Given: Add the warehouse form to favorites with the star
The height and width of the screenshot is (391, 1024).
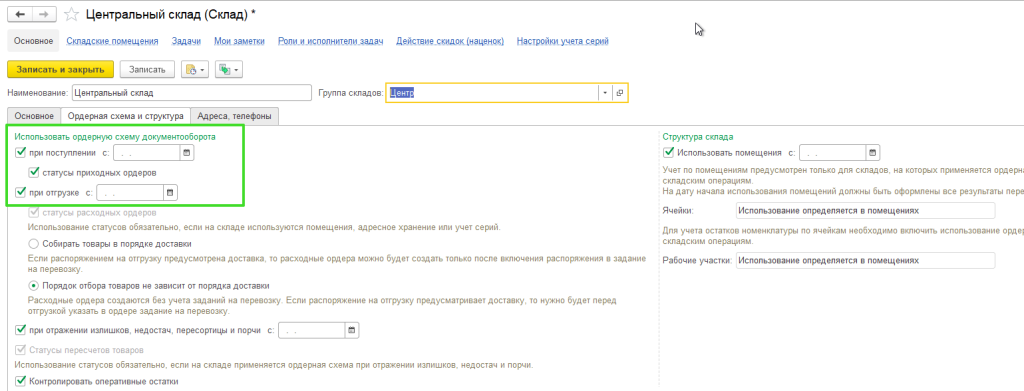Looking at the screenshot, I should 72,14.
